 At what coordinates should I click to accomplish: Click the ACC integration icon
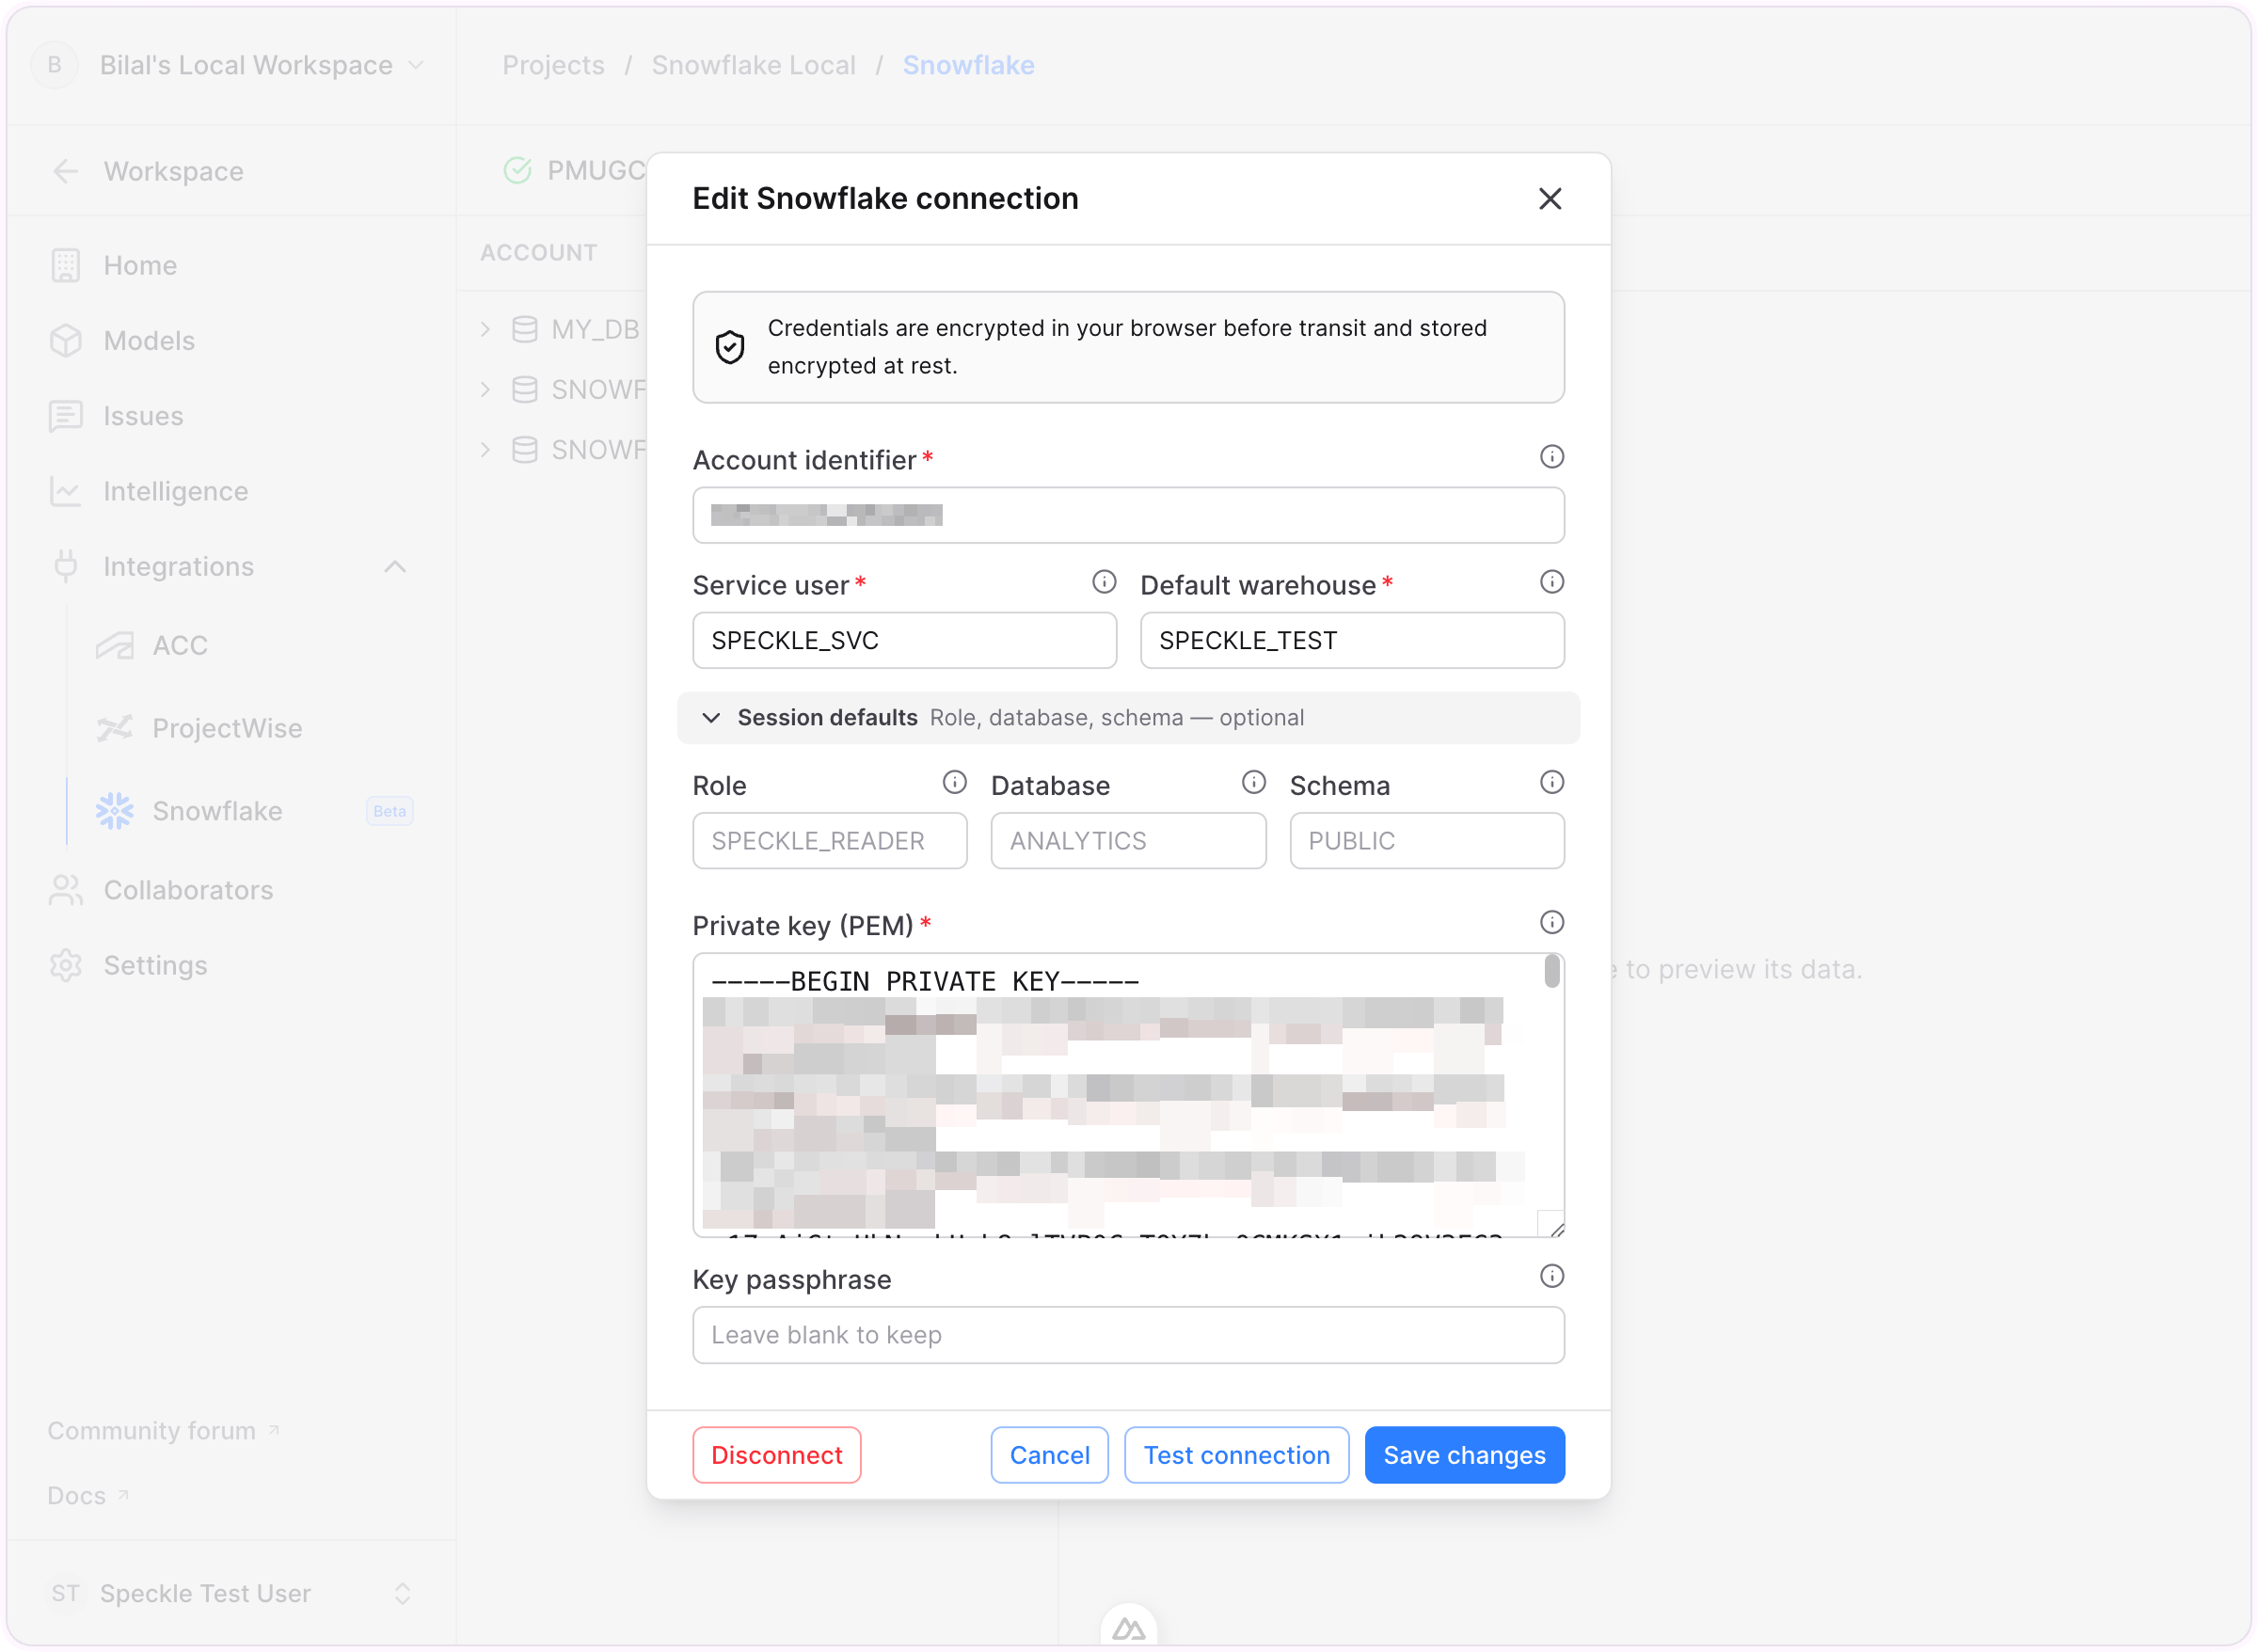(x=115, y=646)
